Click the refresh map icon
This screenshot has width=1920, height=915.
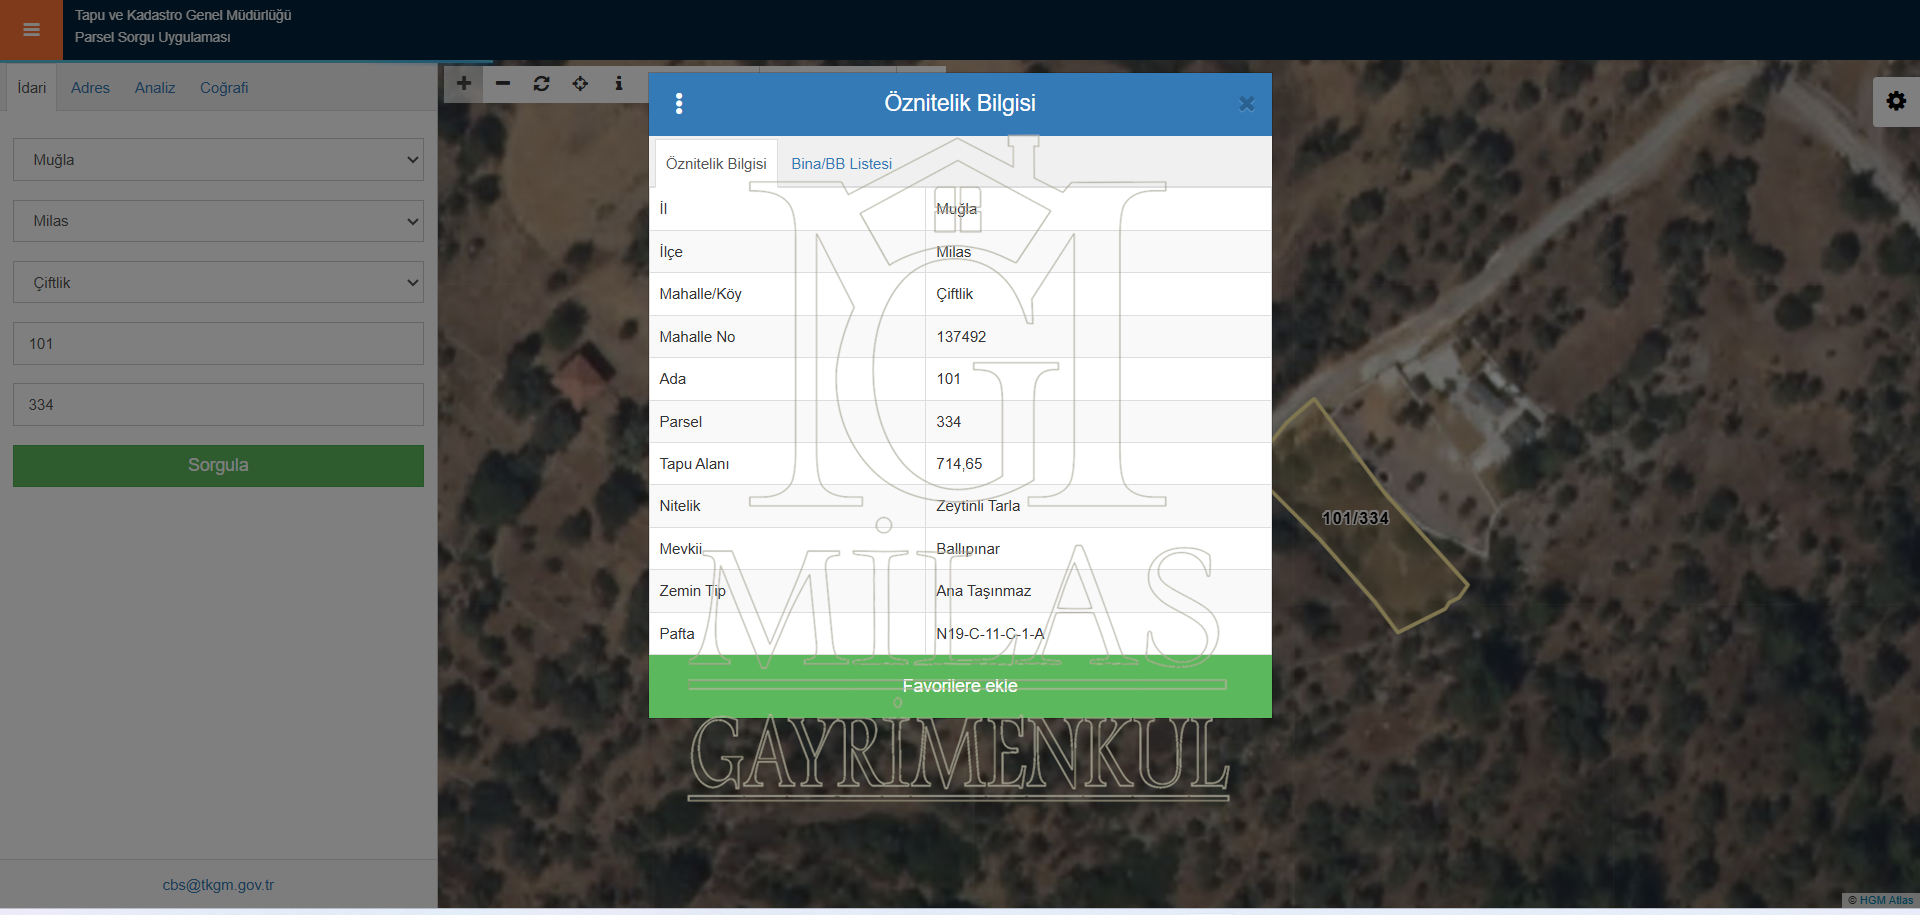pyautogui.click(x=541, y=84)
